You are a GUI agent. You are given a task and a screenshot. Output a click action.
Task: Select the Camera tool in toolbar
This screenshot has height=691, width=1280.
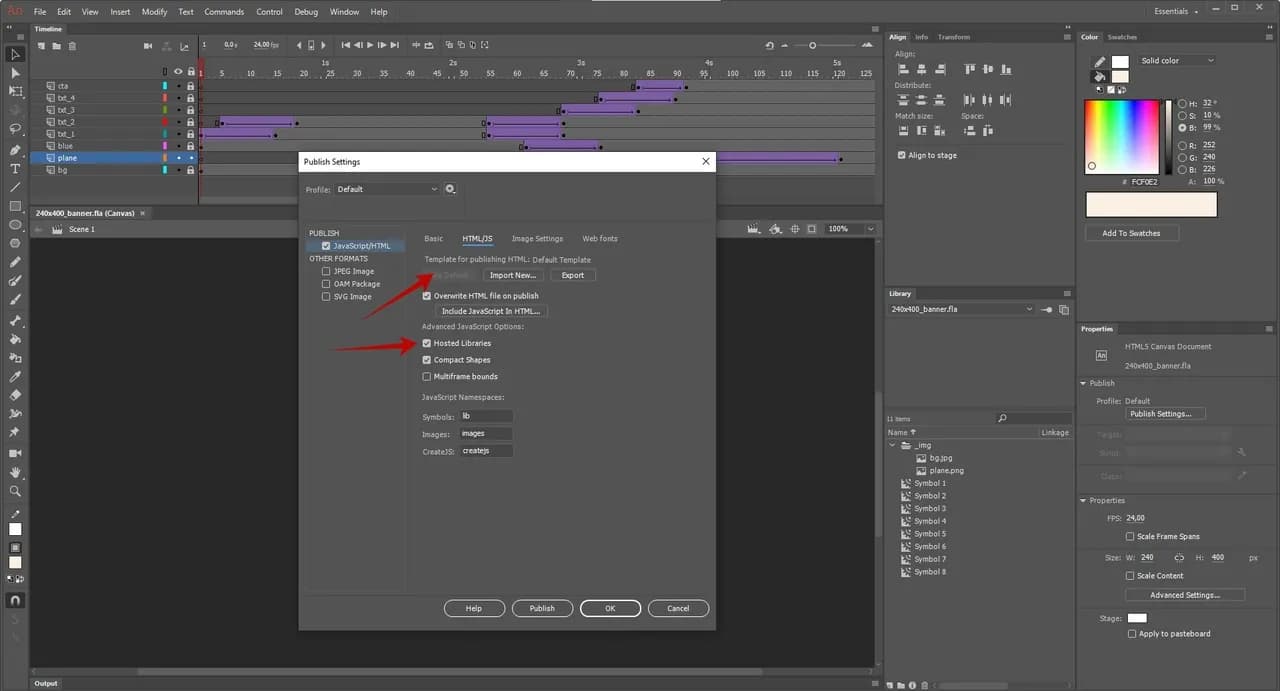click(x=15, y=453)
